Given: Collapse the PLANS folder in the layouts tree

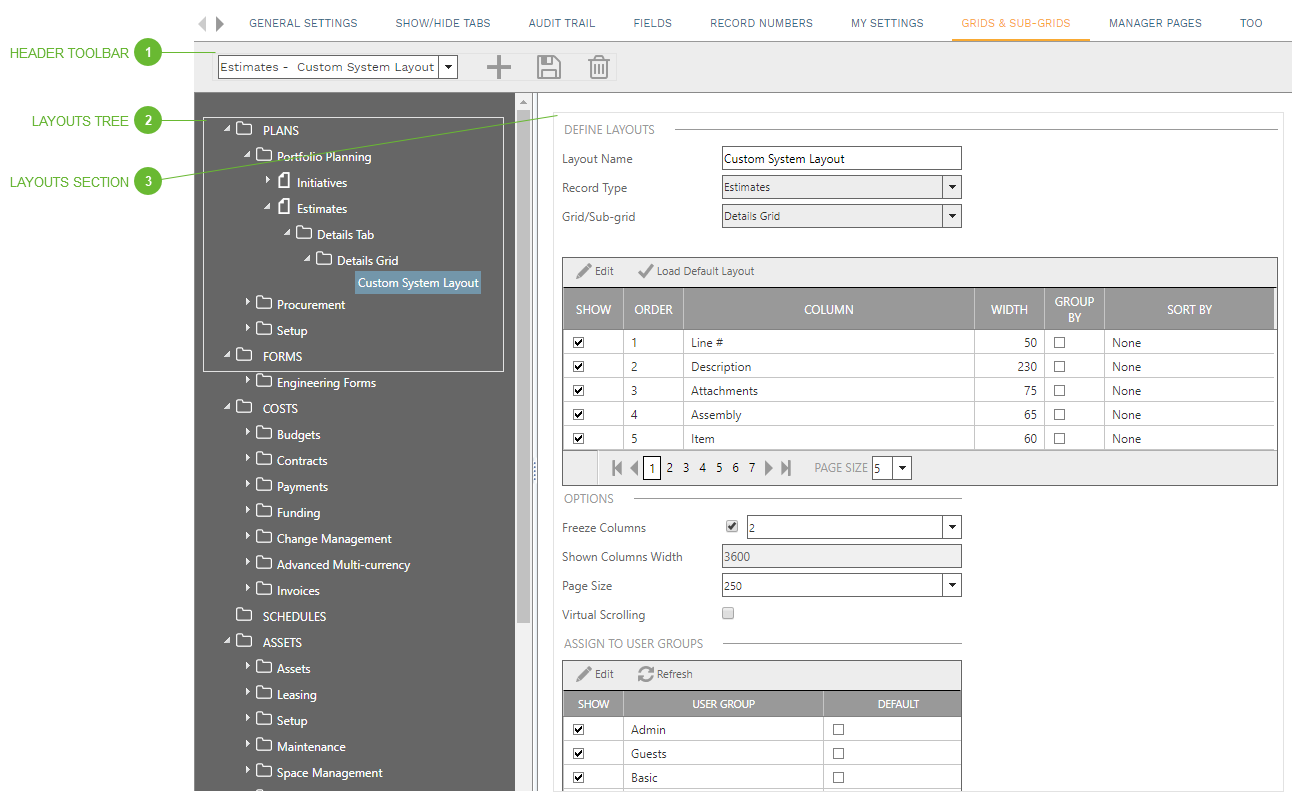Looking at the screenshot, I should [x=229, y=129].
